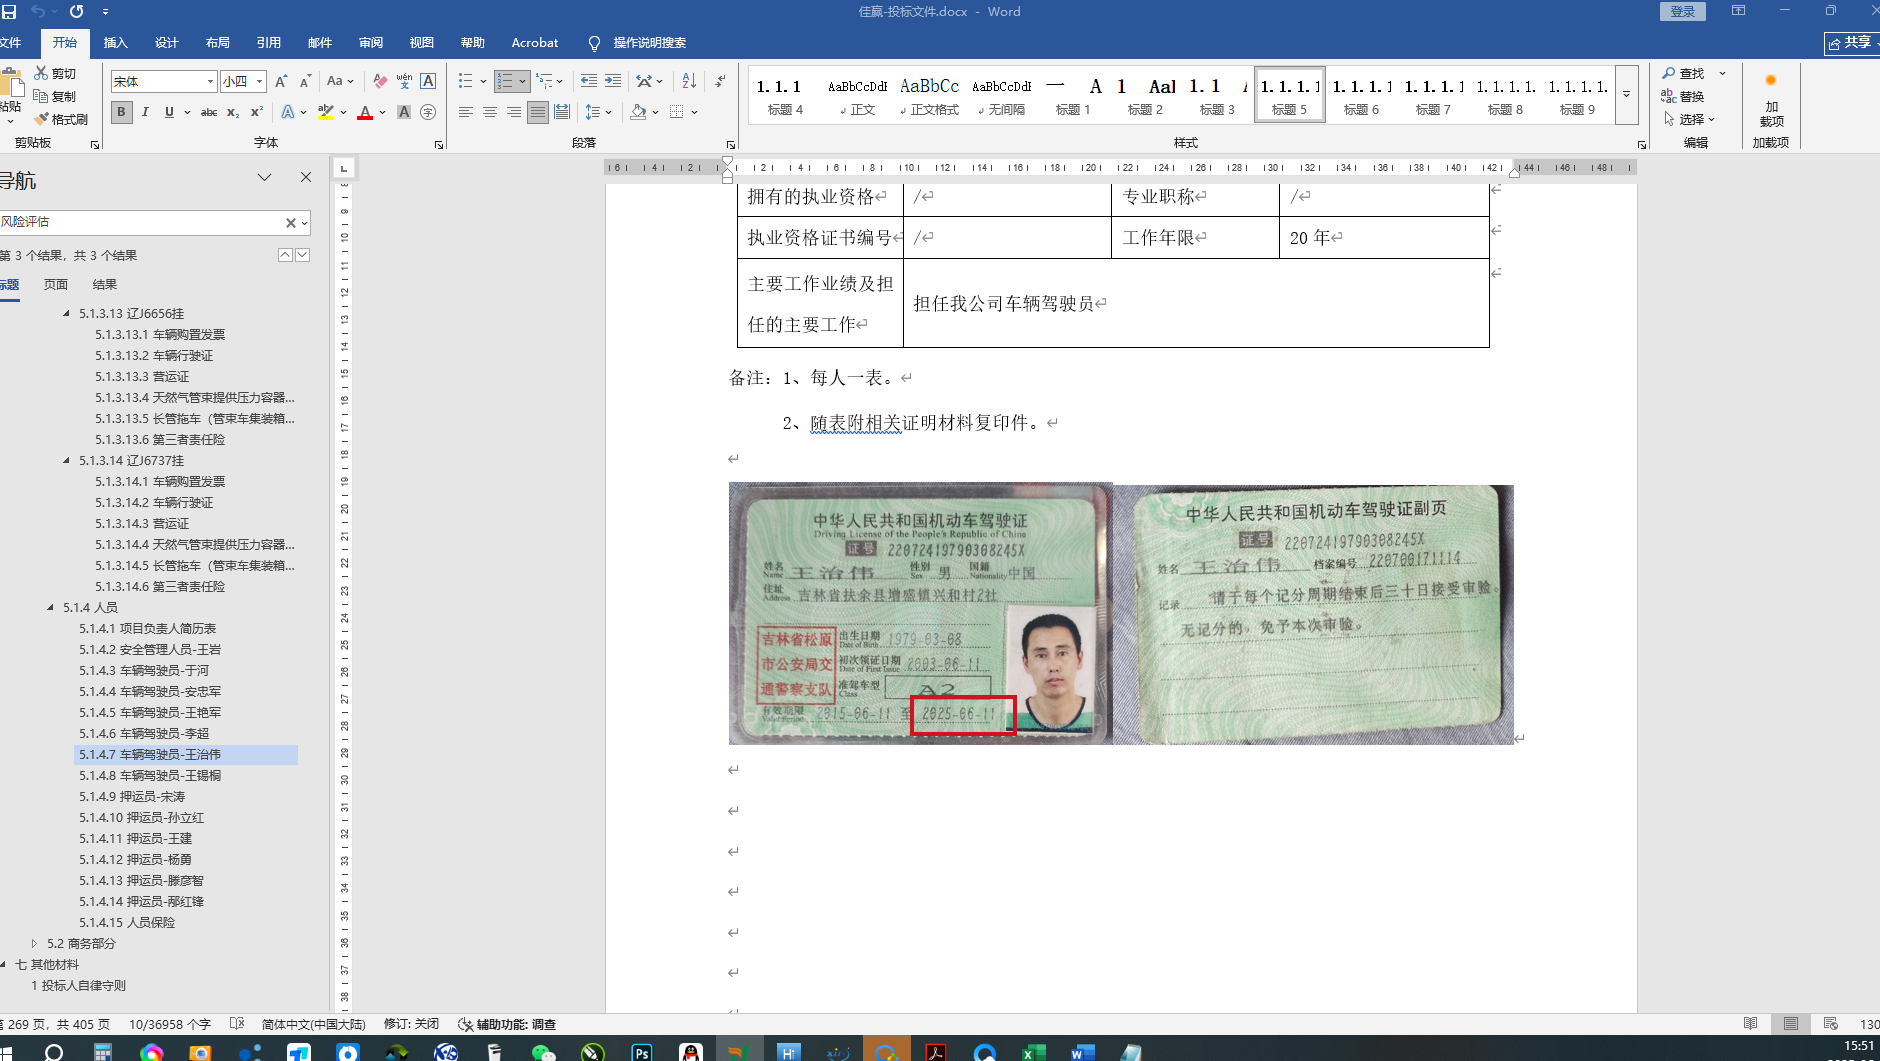
Task: Toggle strikethrough text
Action: tap(209, 112)
